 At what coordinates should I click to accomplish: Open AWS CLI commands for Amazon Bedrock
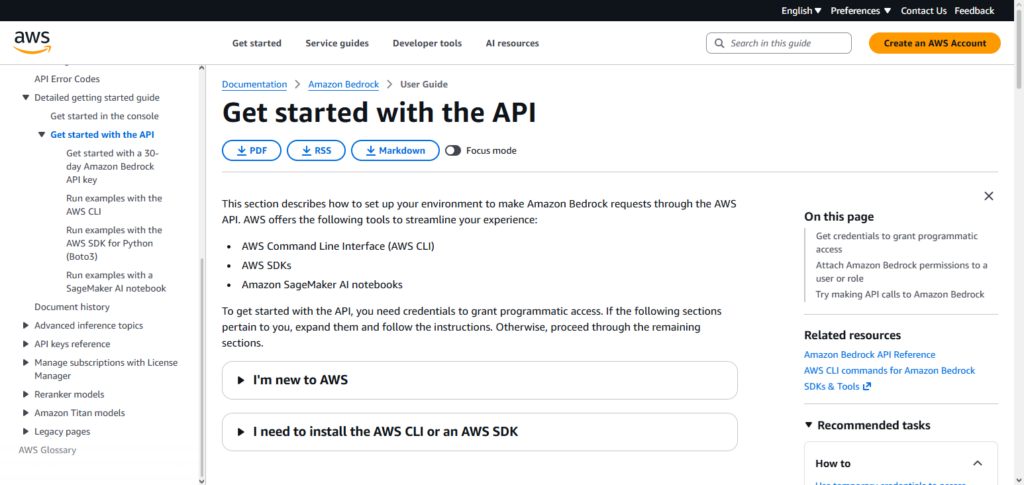tap(889, 370)
